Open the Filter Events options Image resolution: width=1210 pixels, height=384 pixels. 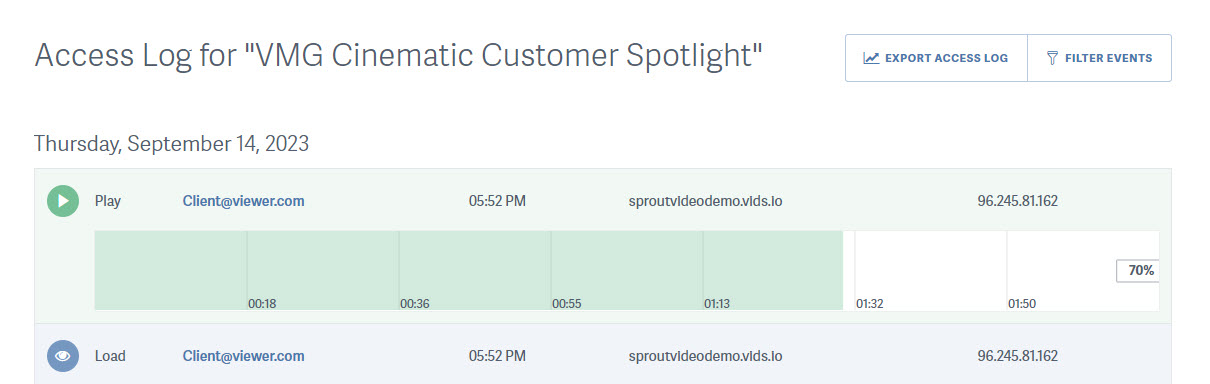(x=1099, y=58)
